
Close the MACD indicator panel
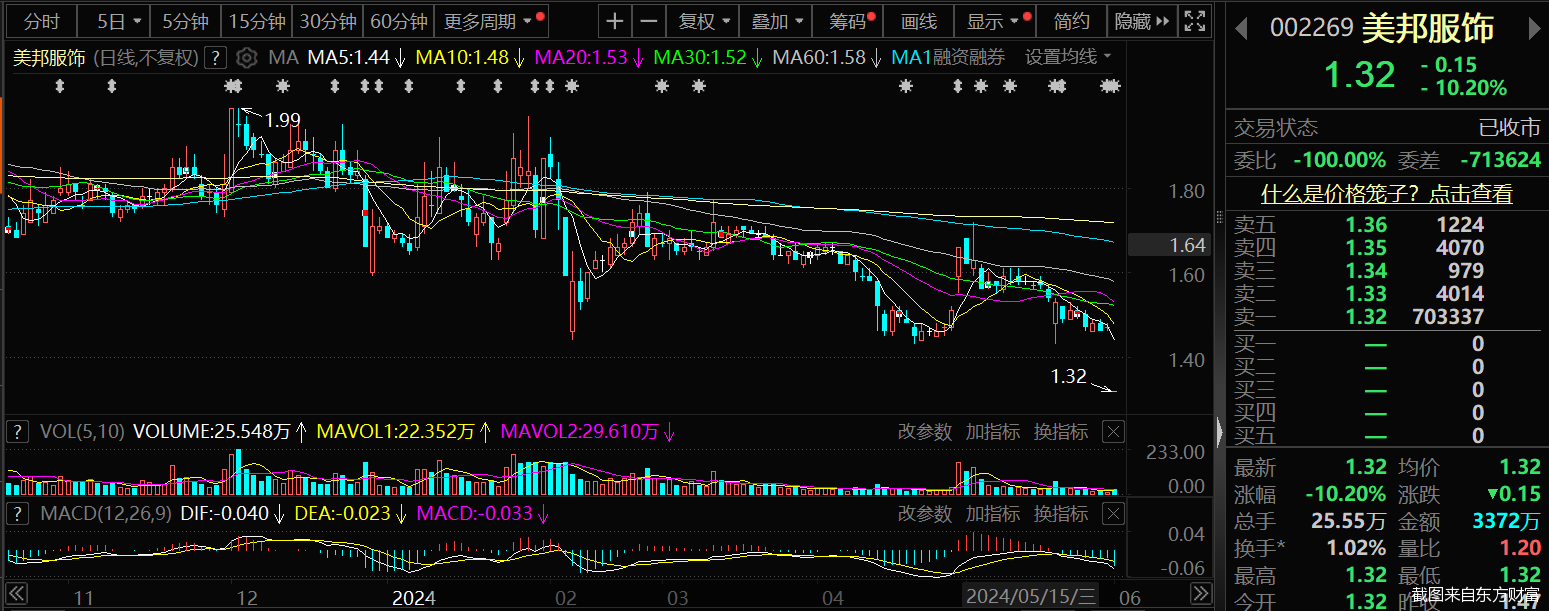click(x=1113, y=513)
